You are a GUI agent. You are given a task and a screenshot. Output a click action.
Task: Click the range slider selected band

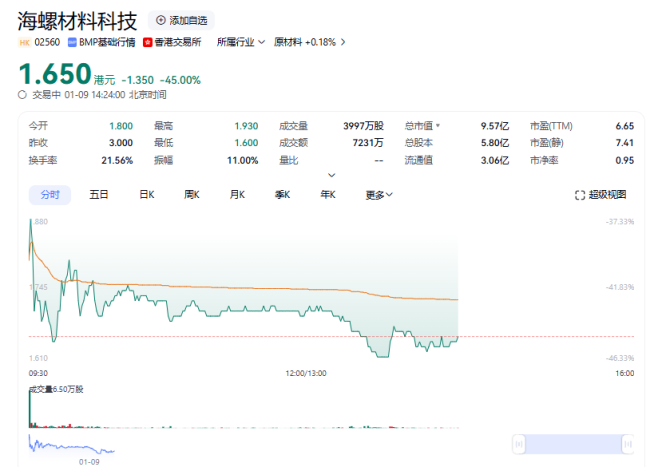(573, 444)
